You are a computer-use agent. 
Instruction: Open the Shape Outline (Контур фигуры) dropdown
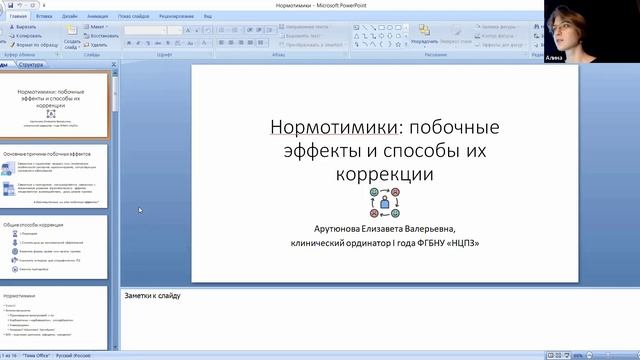[495, 36]
